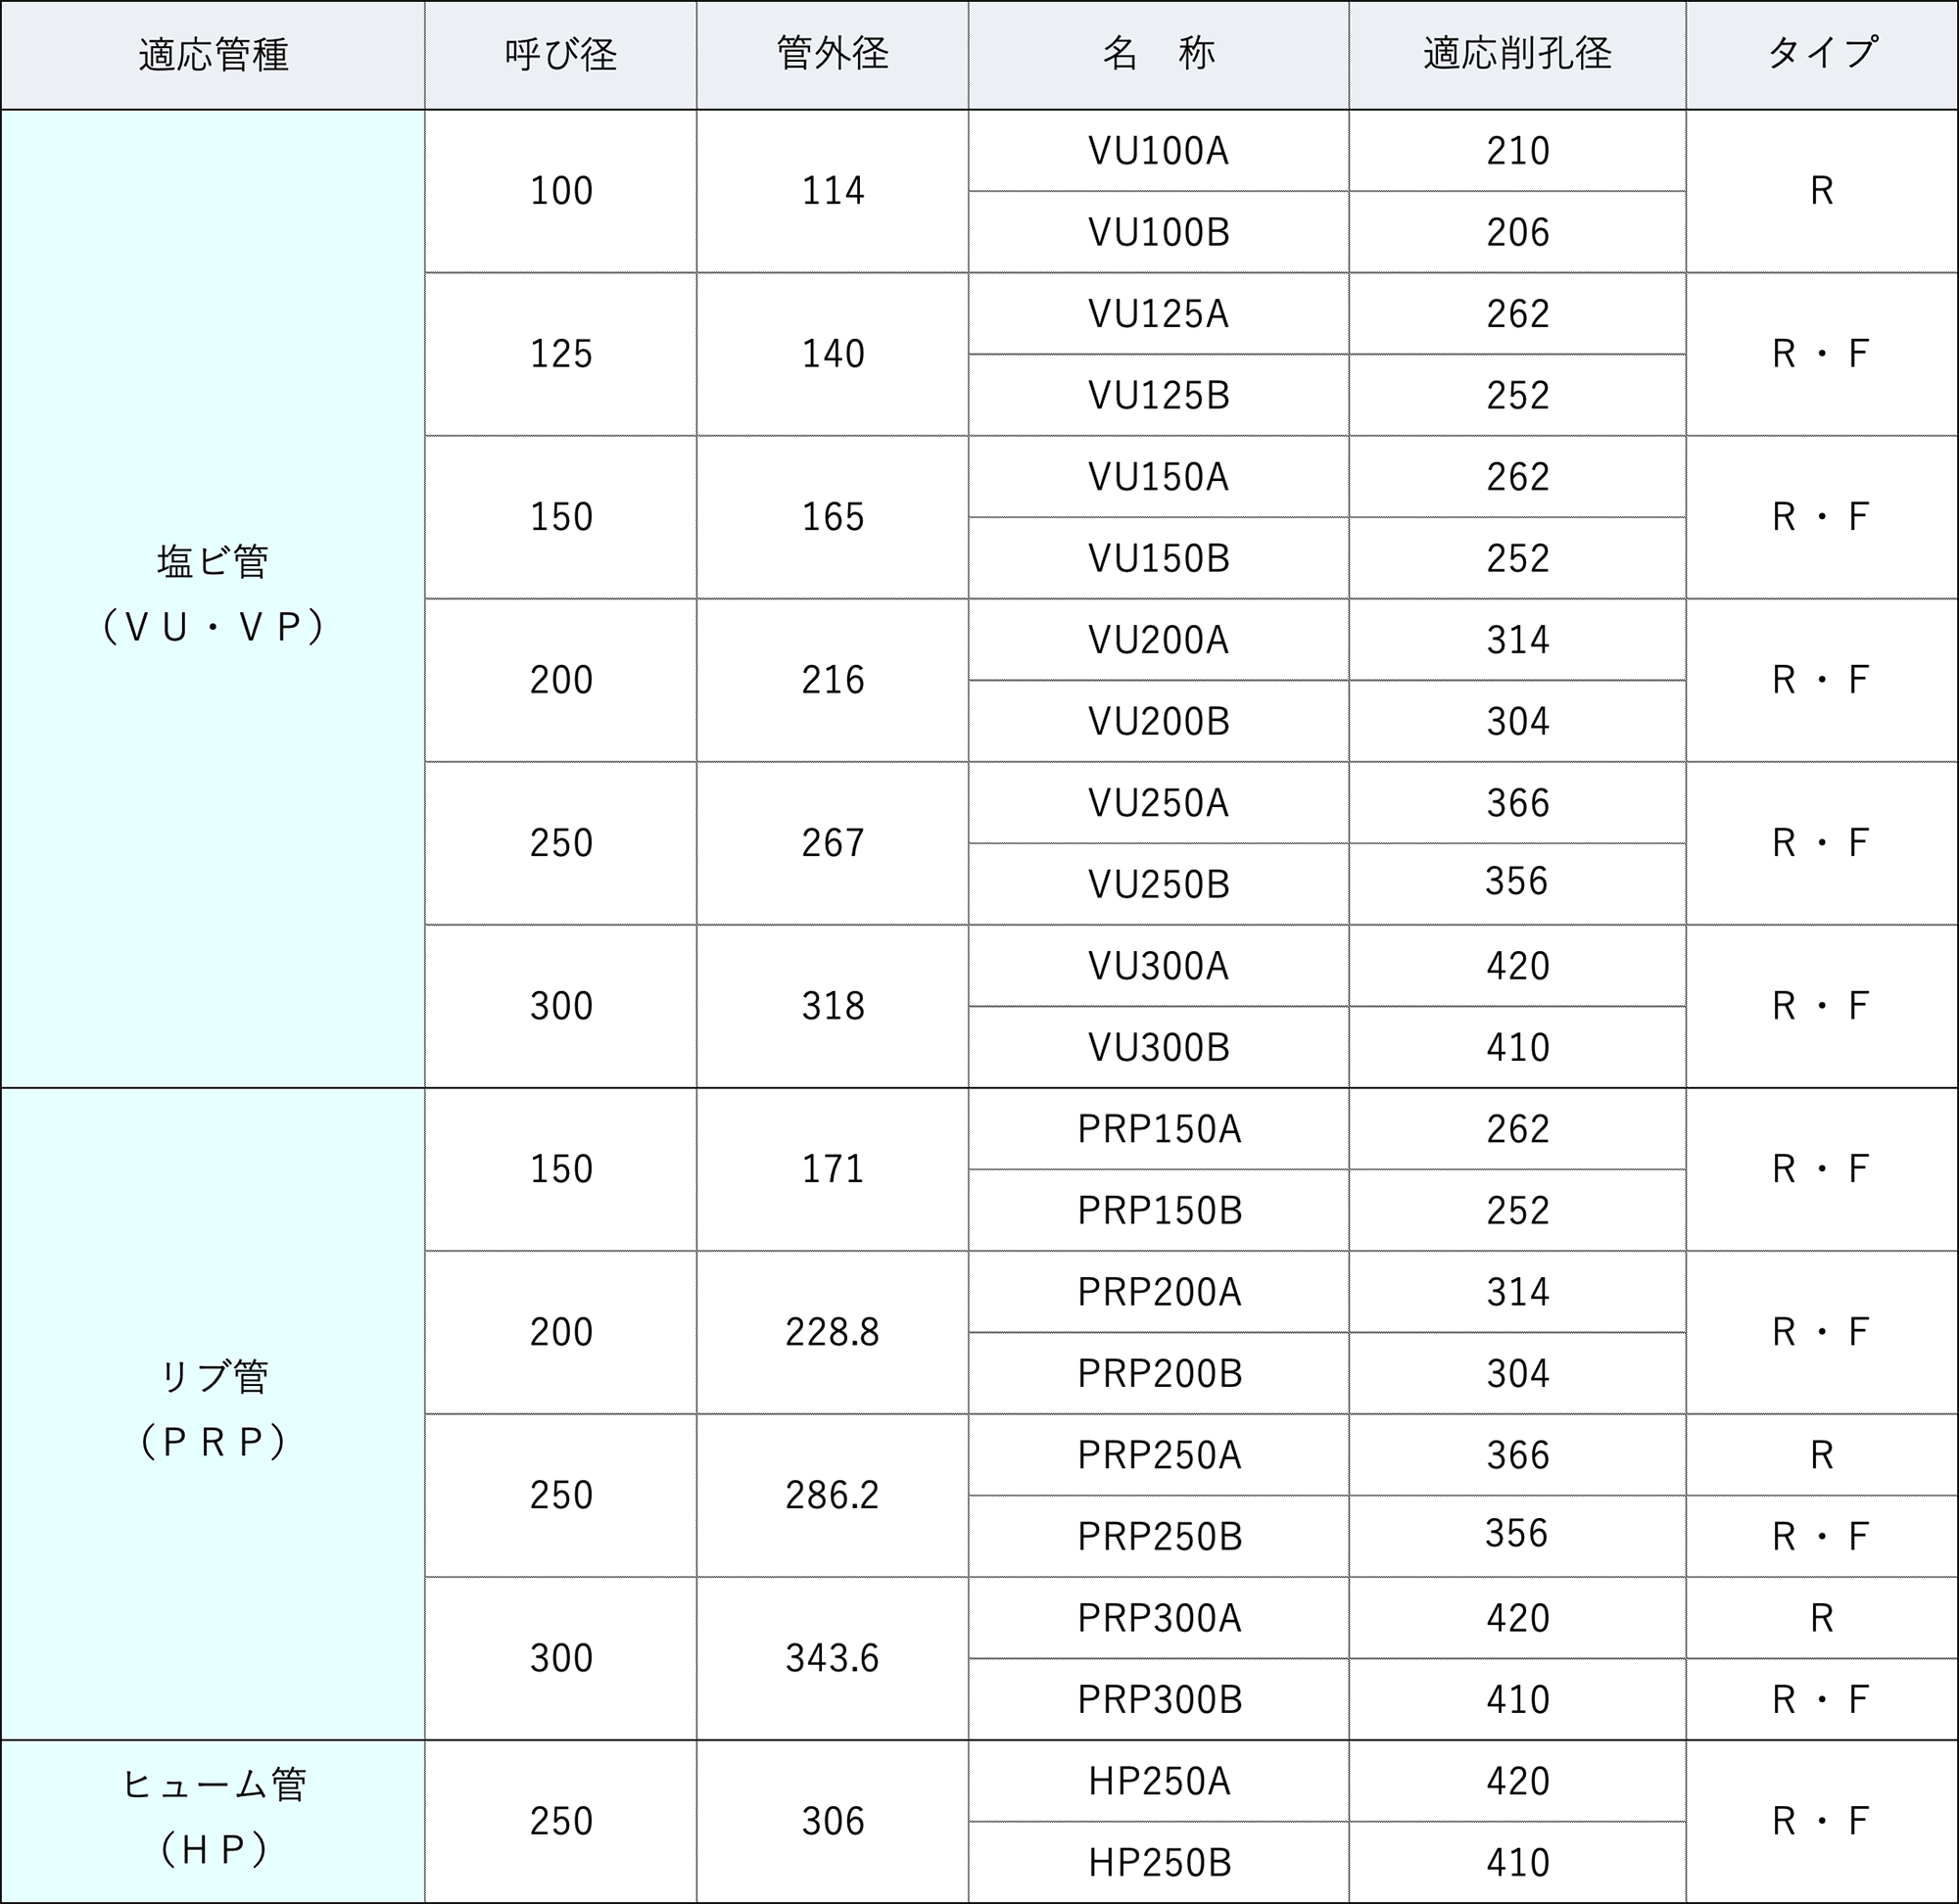Click outer diameter value 306
This screenshot has height=1904, width=1959.
pyautogui.click(x=833, y=1821)
